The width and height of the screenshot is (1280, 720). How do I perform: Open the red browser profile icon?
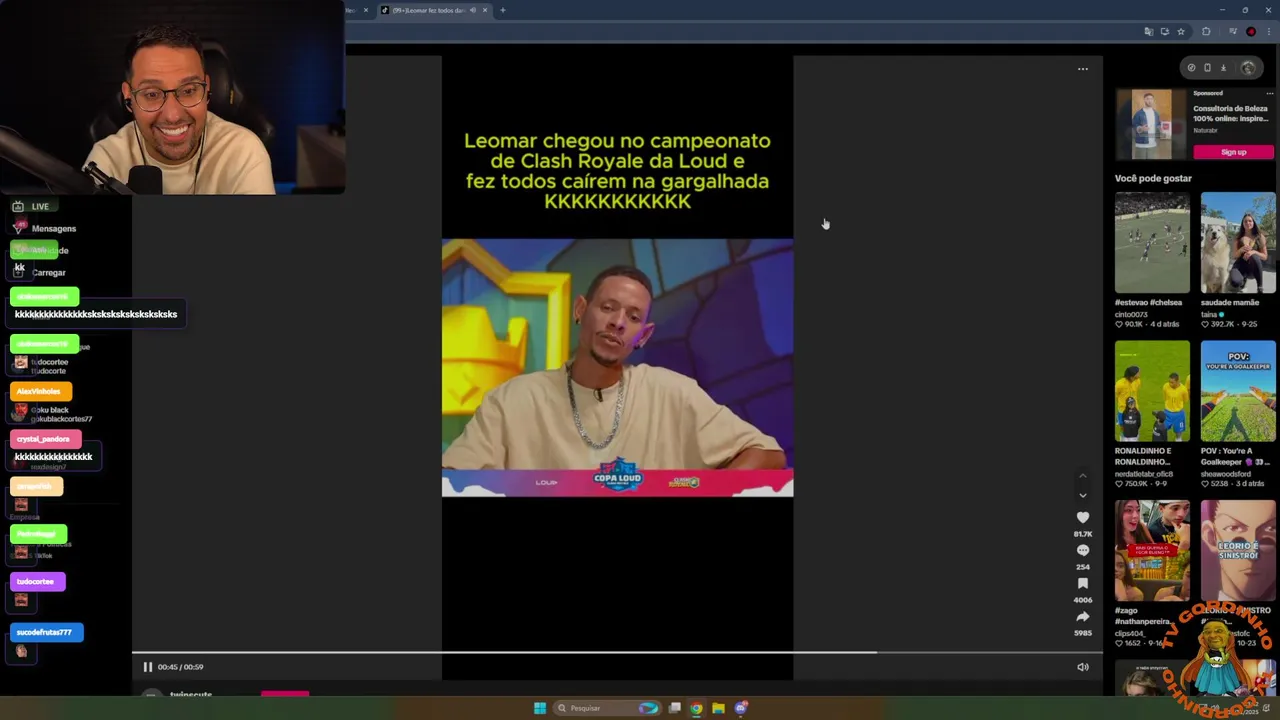[1251, 32]
